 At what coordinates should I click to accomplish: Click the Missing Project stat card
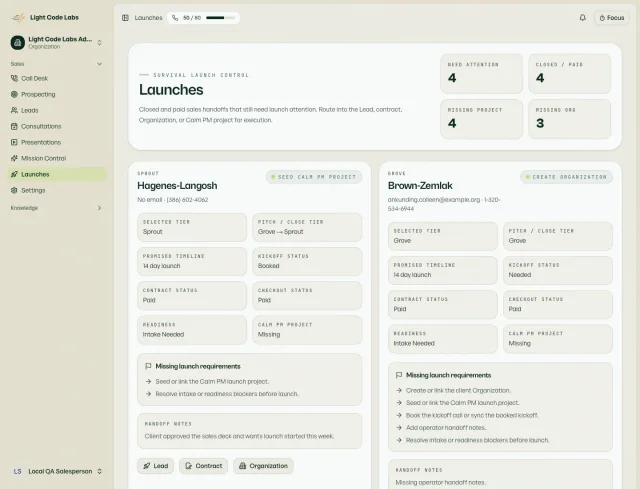(481, 119)
